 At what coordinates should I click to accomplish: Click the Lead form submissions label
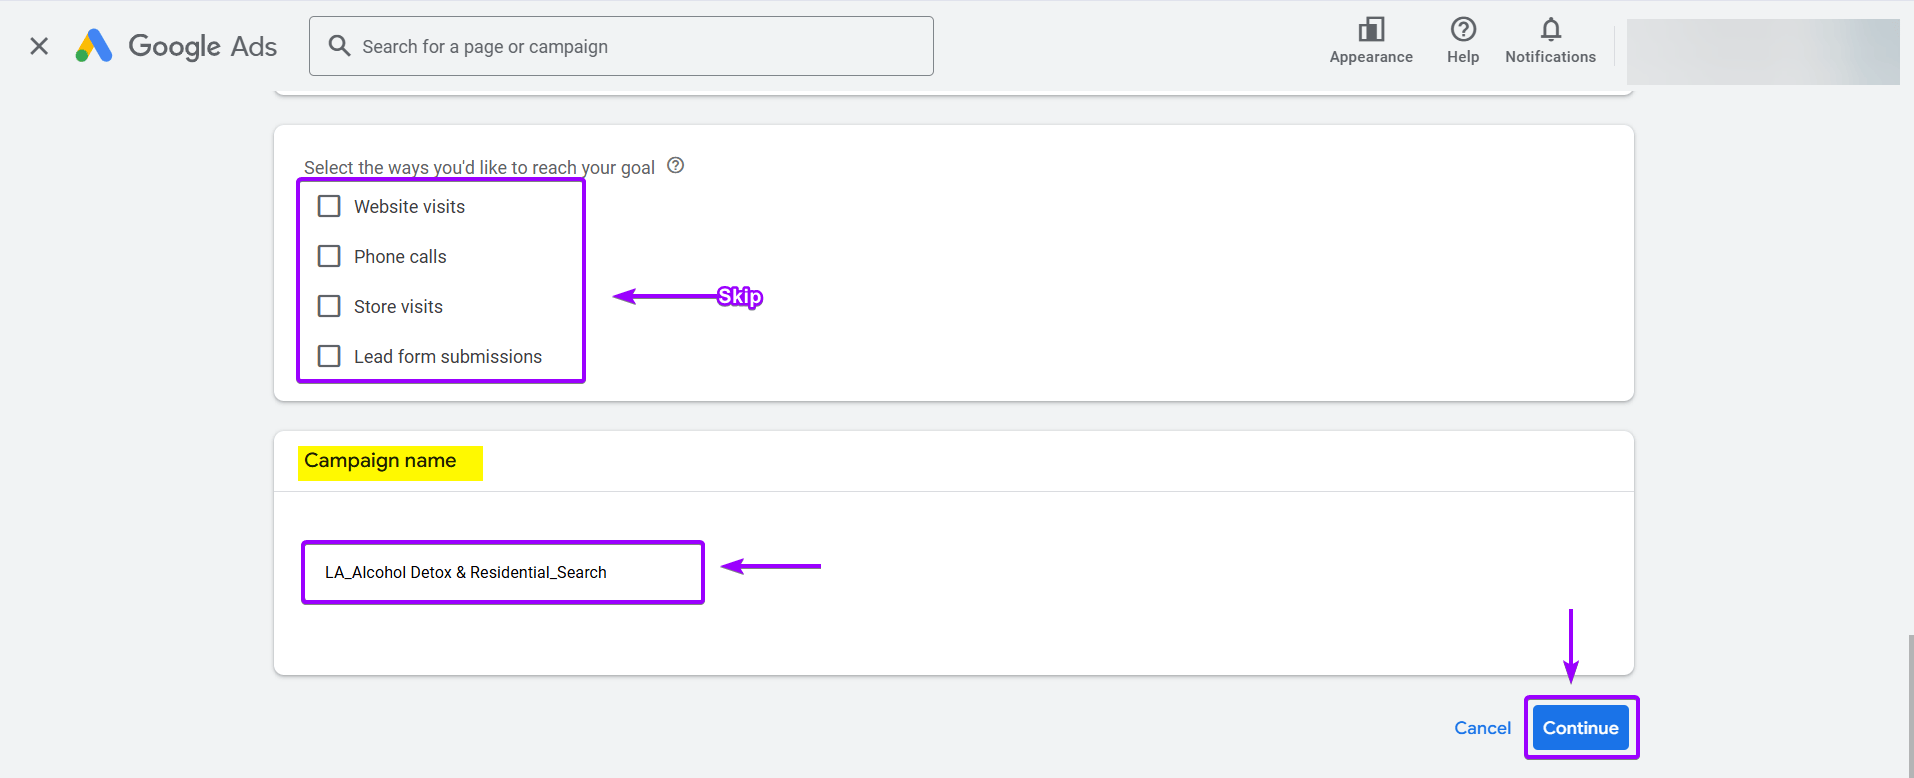[447, 357]
